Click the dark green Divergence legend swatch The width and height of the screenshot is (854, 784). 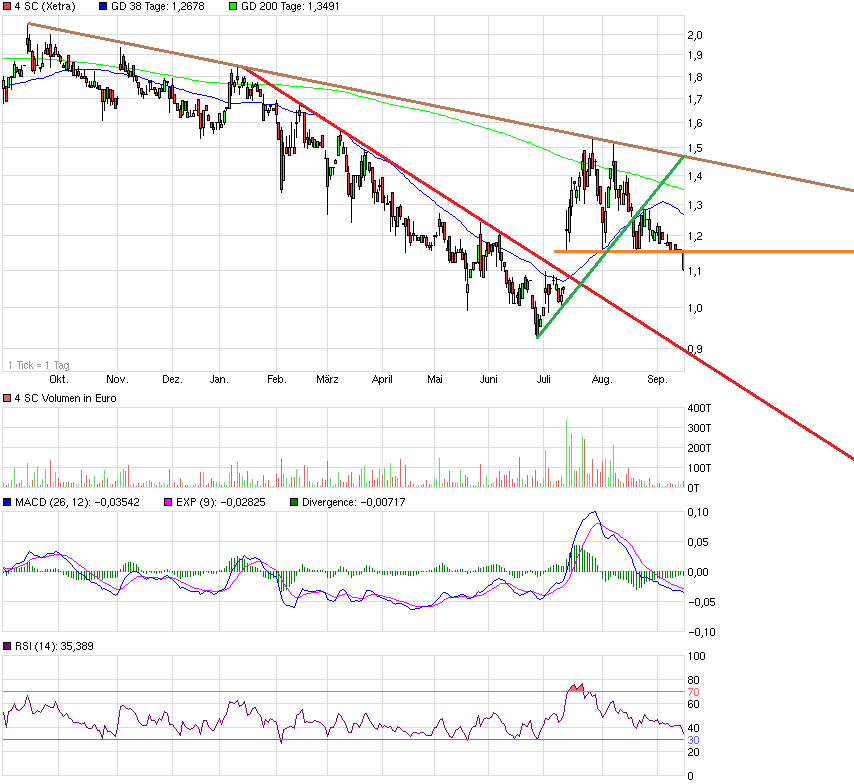click(x=294, y=502)
